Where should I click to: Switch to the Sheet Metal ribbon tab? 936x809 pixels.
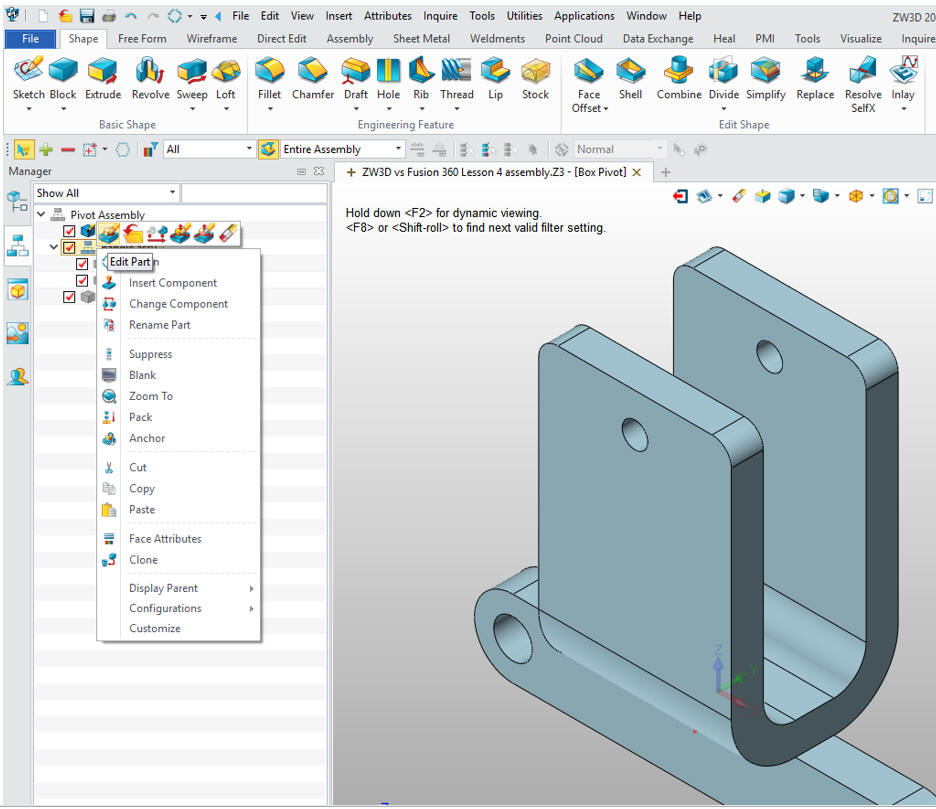tap(420, 39)
